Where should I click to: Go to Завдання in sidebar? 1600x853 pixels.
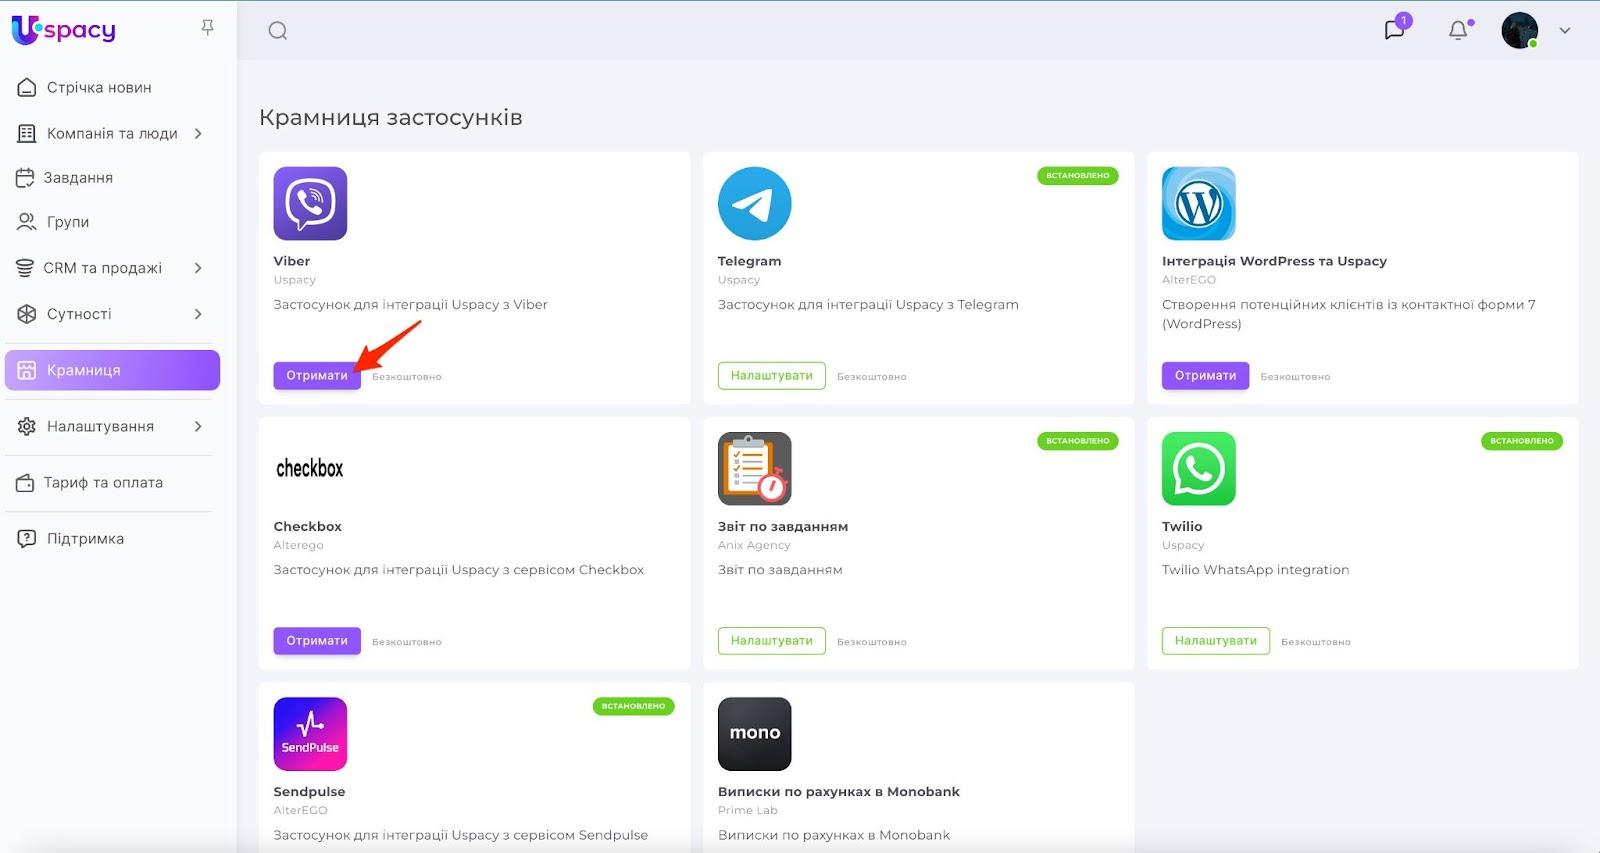78,178
